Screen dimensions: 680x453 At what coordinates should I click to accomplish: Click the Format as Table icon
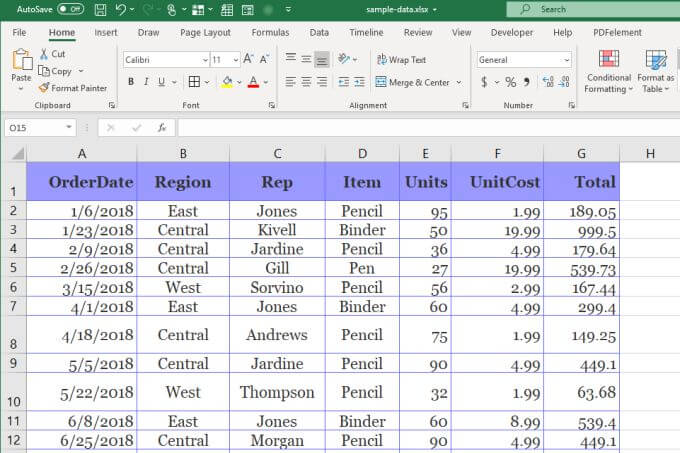[x=656, y=60]
